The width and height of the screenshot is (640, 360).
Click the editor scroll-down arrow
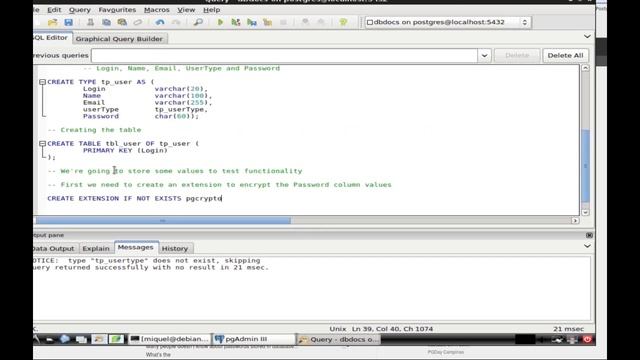click(585, 212)
